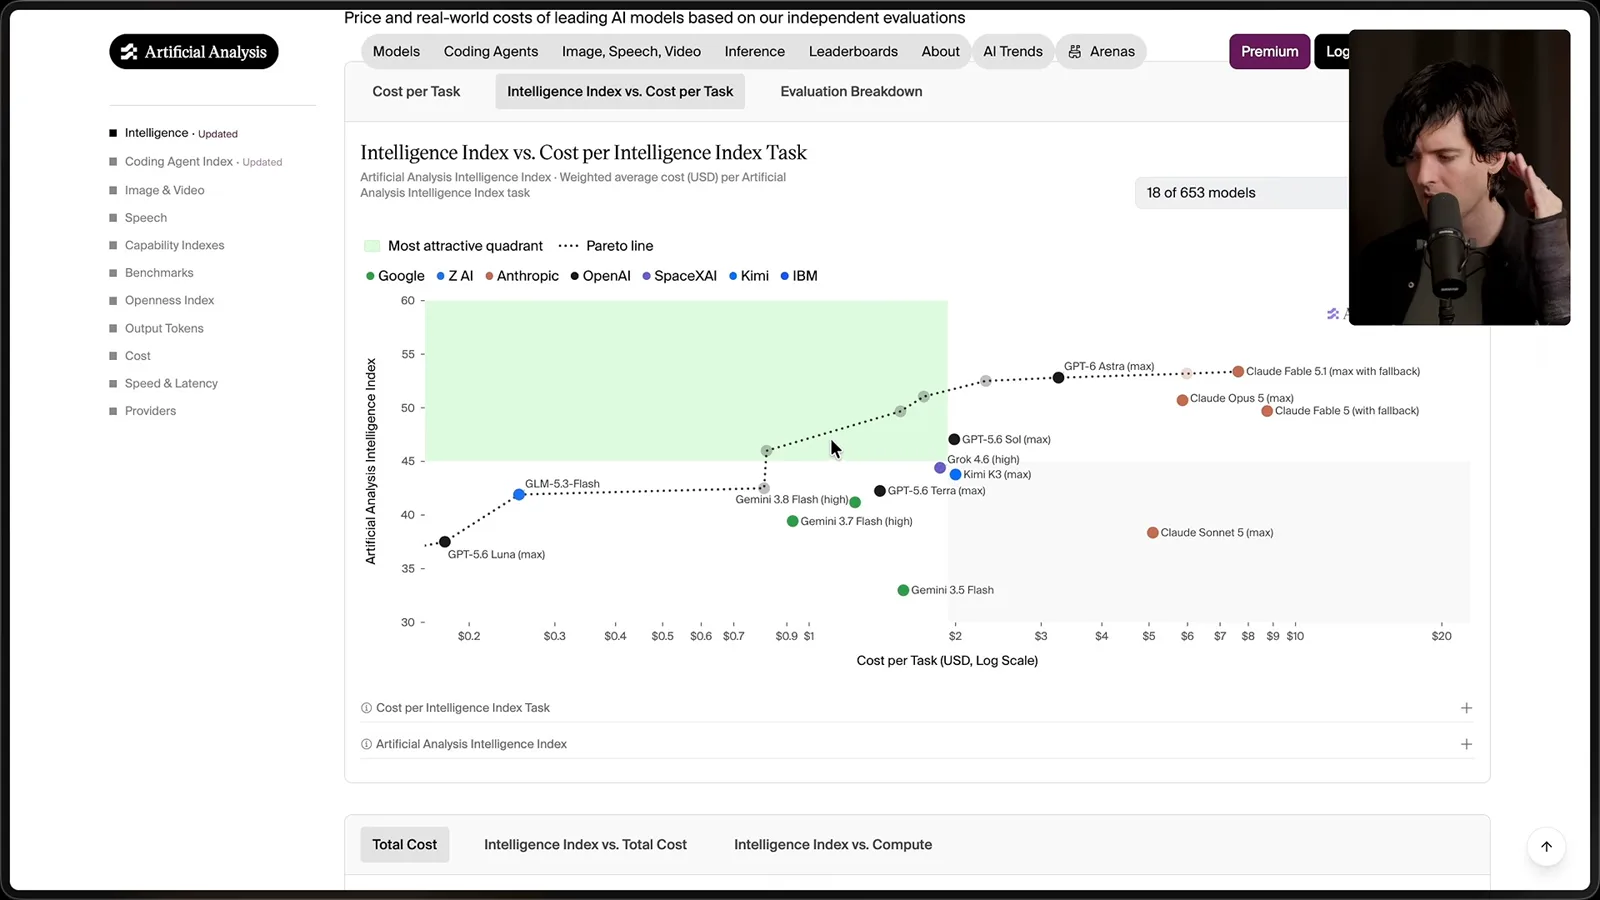Viewport: 1600px width, 900px height.
Task: Click the Premium button
Action: pyautogui.click(x=1270, y=52)
